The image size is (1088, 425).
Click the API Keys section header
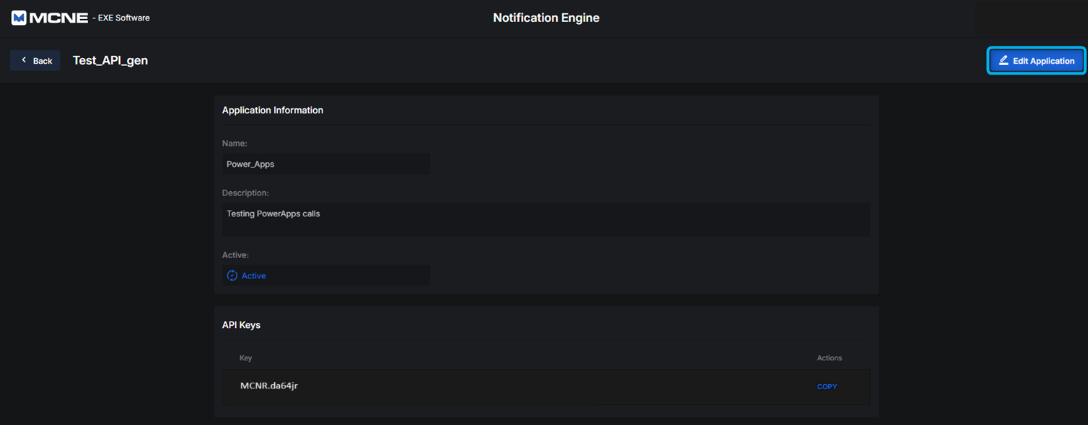(x=241, y=325)
